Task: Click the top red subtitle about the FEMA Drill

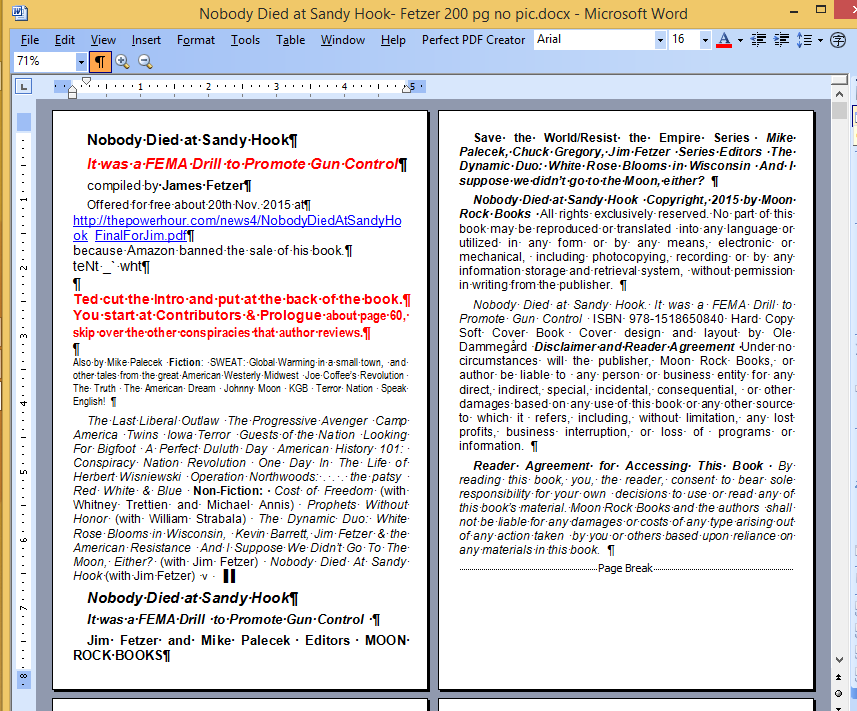Action: [x=243, y=164]
